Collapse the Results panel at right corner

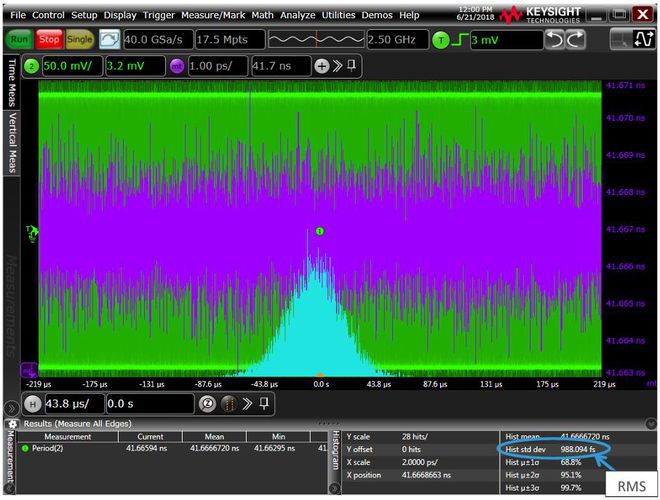coord(651,423)
